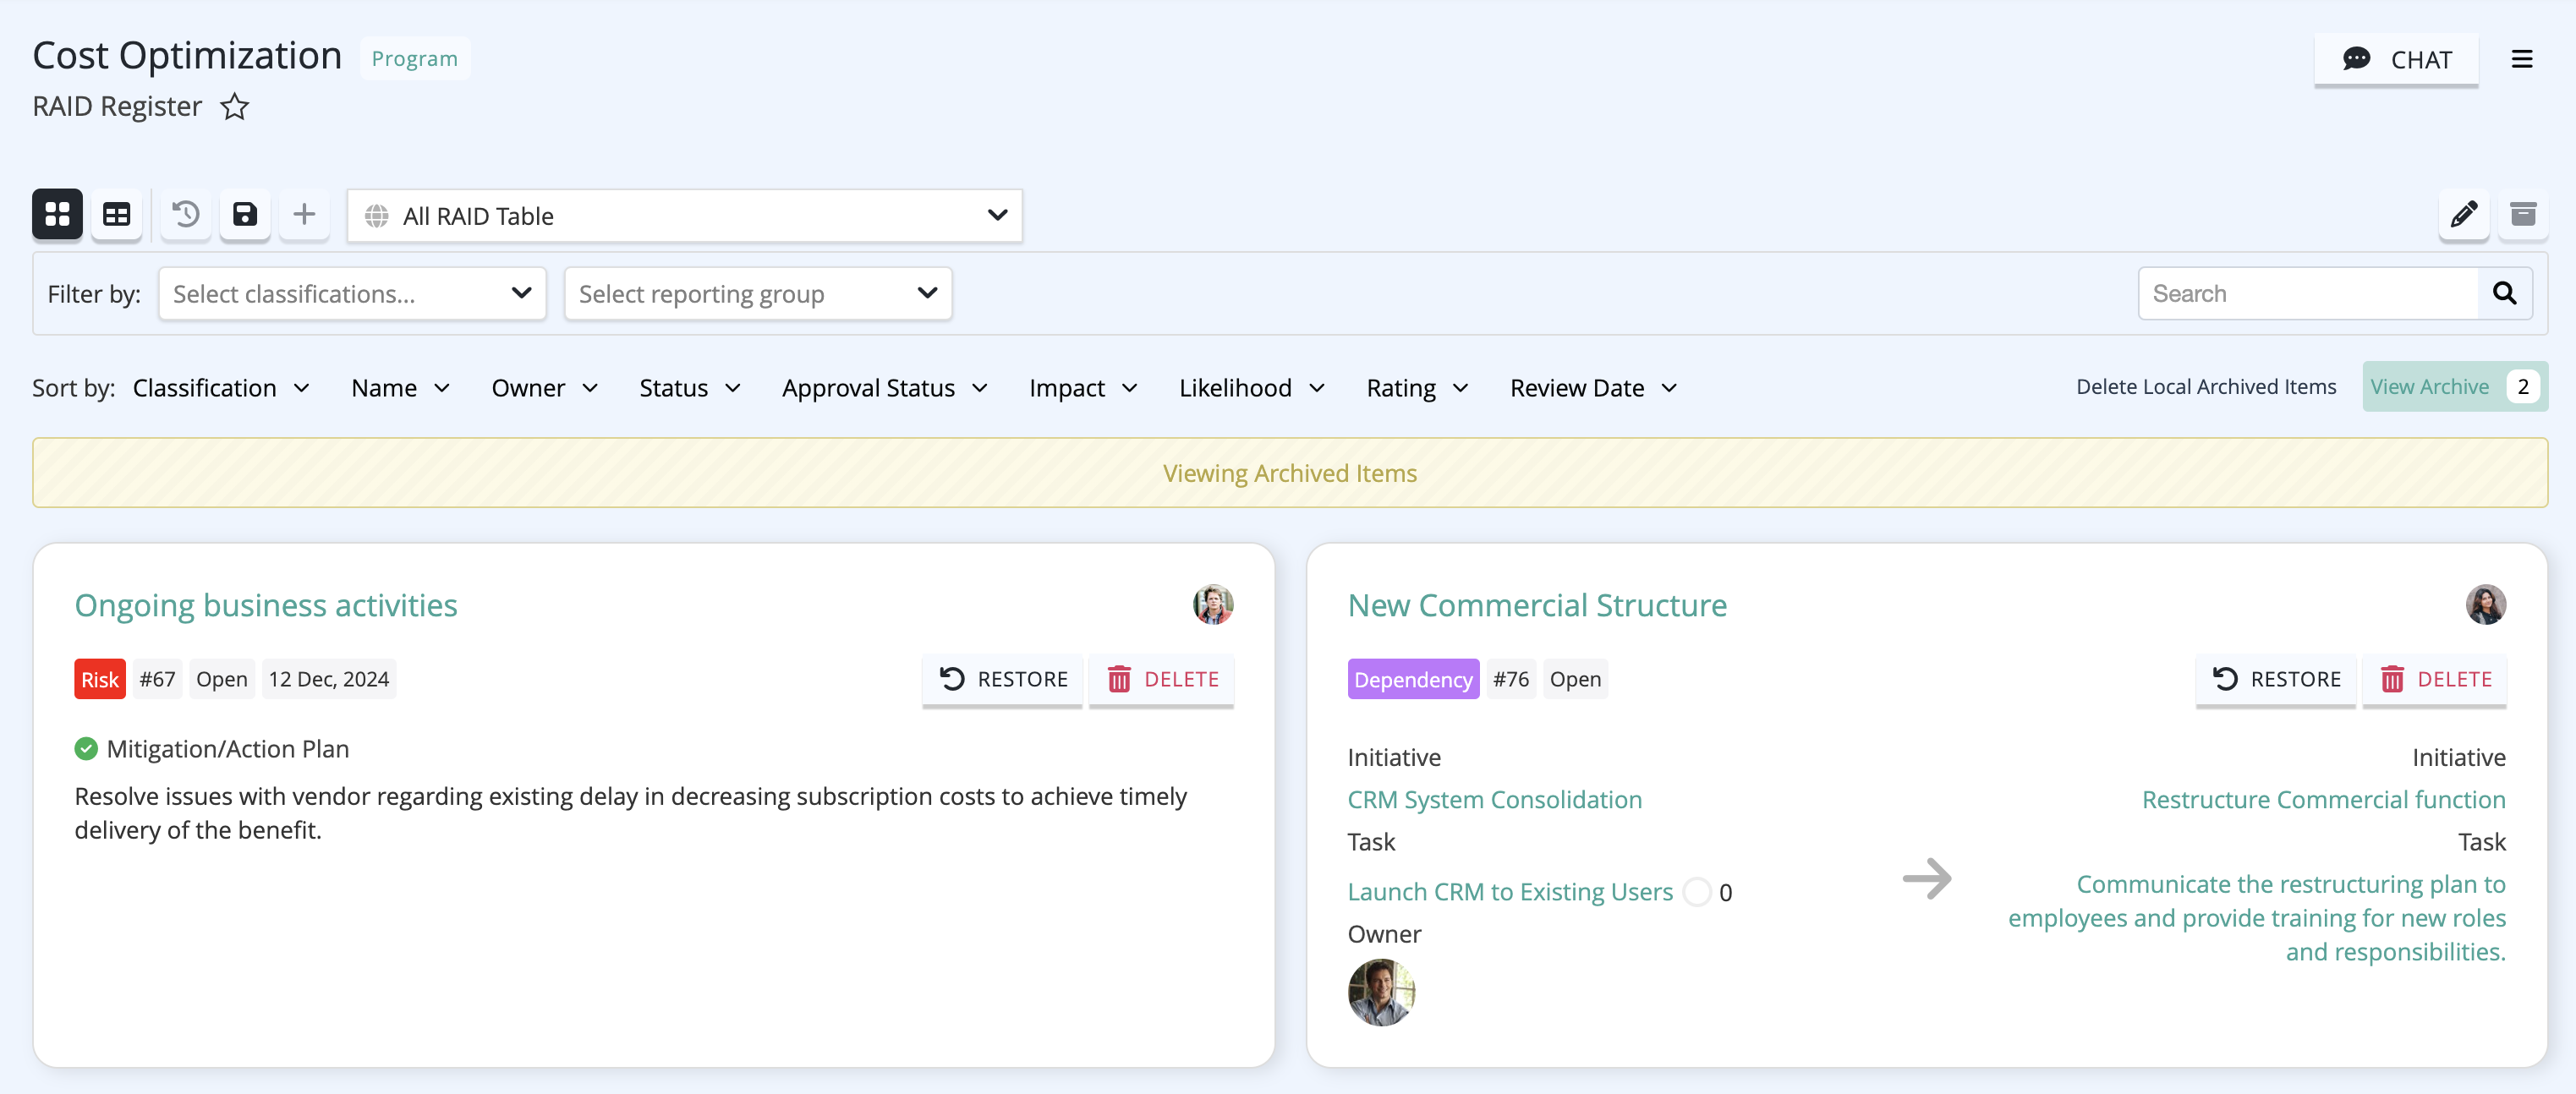Click the Viewing Archived Items banner
Image resolution: width=2576 pixels, height=1094 pixels.
[x=1289, y=473]
